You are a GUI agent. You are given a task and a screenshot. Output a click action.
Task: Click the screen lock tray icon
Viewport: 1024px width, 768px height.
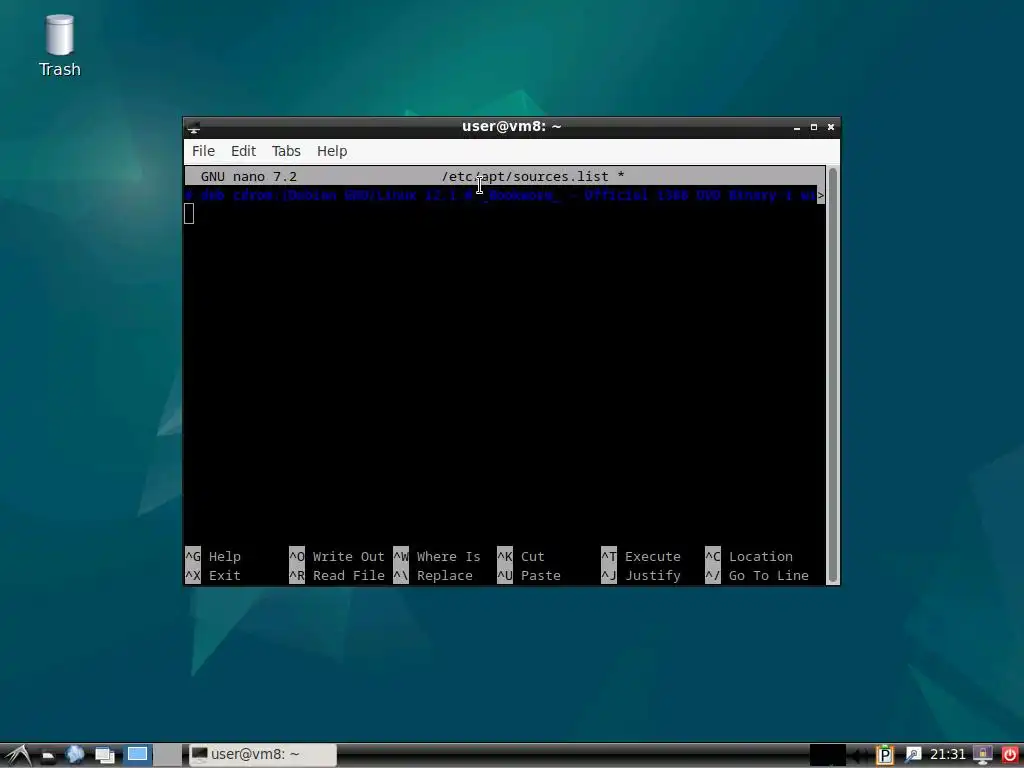click(983, 755)
